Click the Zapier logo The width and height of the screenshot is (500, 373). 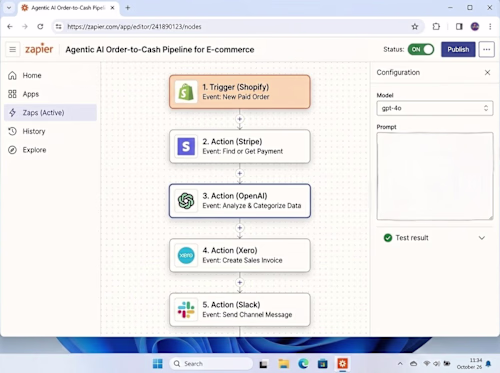(x=39, y=49)
